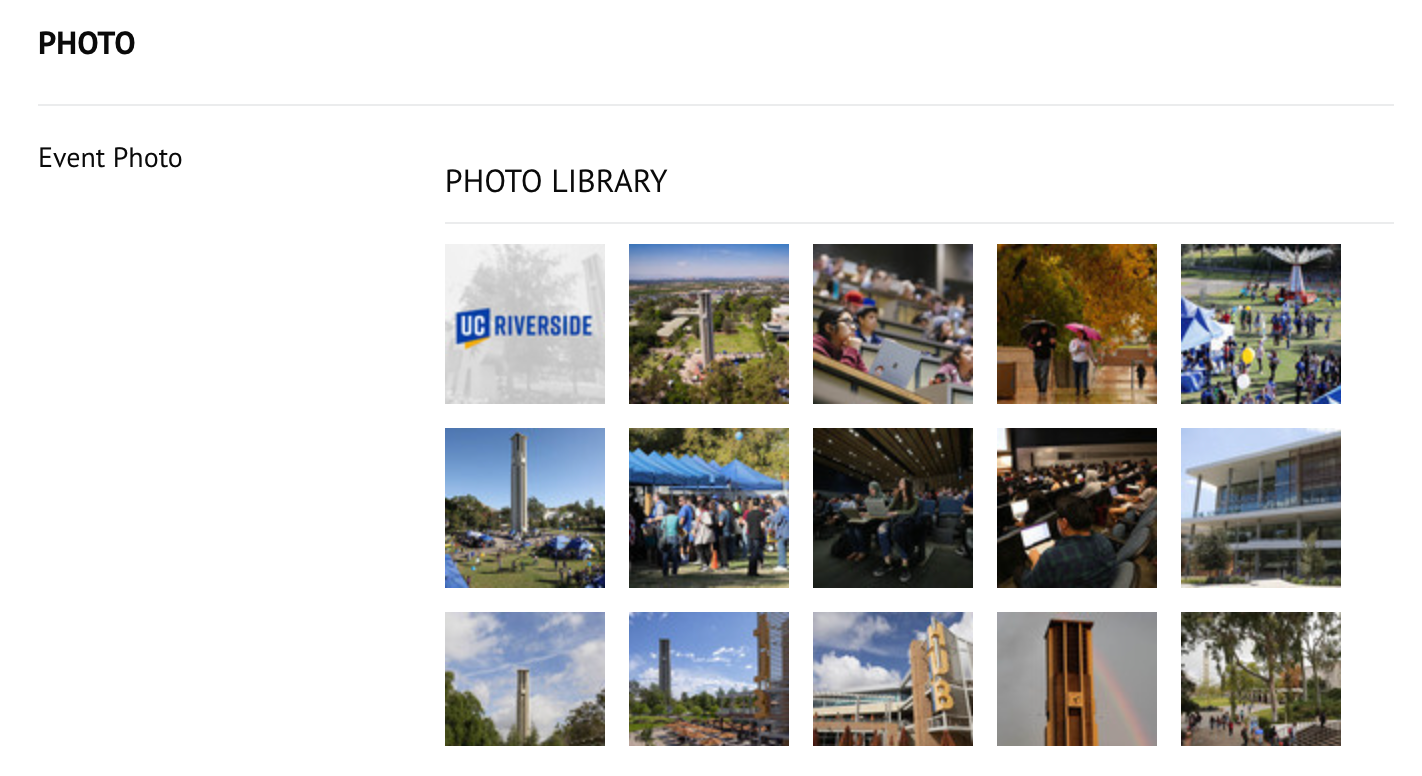
Task: Select the modern glass building photo
Action: 1261,508
